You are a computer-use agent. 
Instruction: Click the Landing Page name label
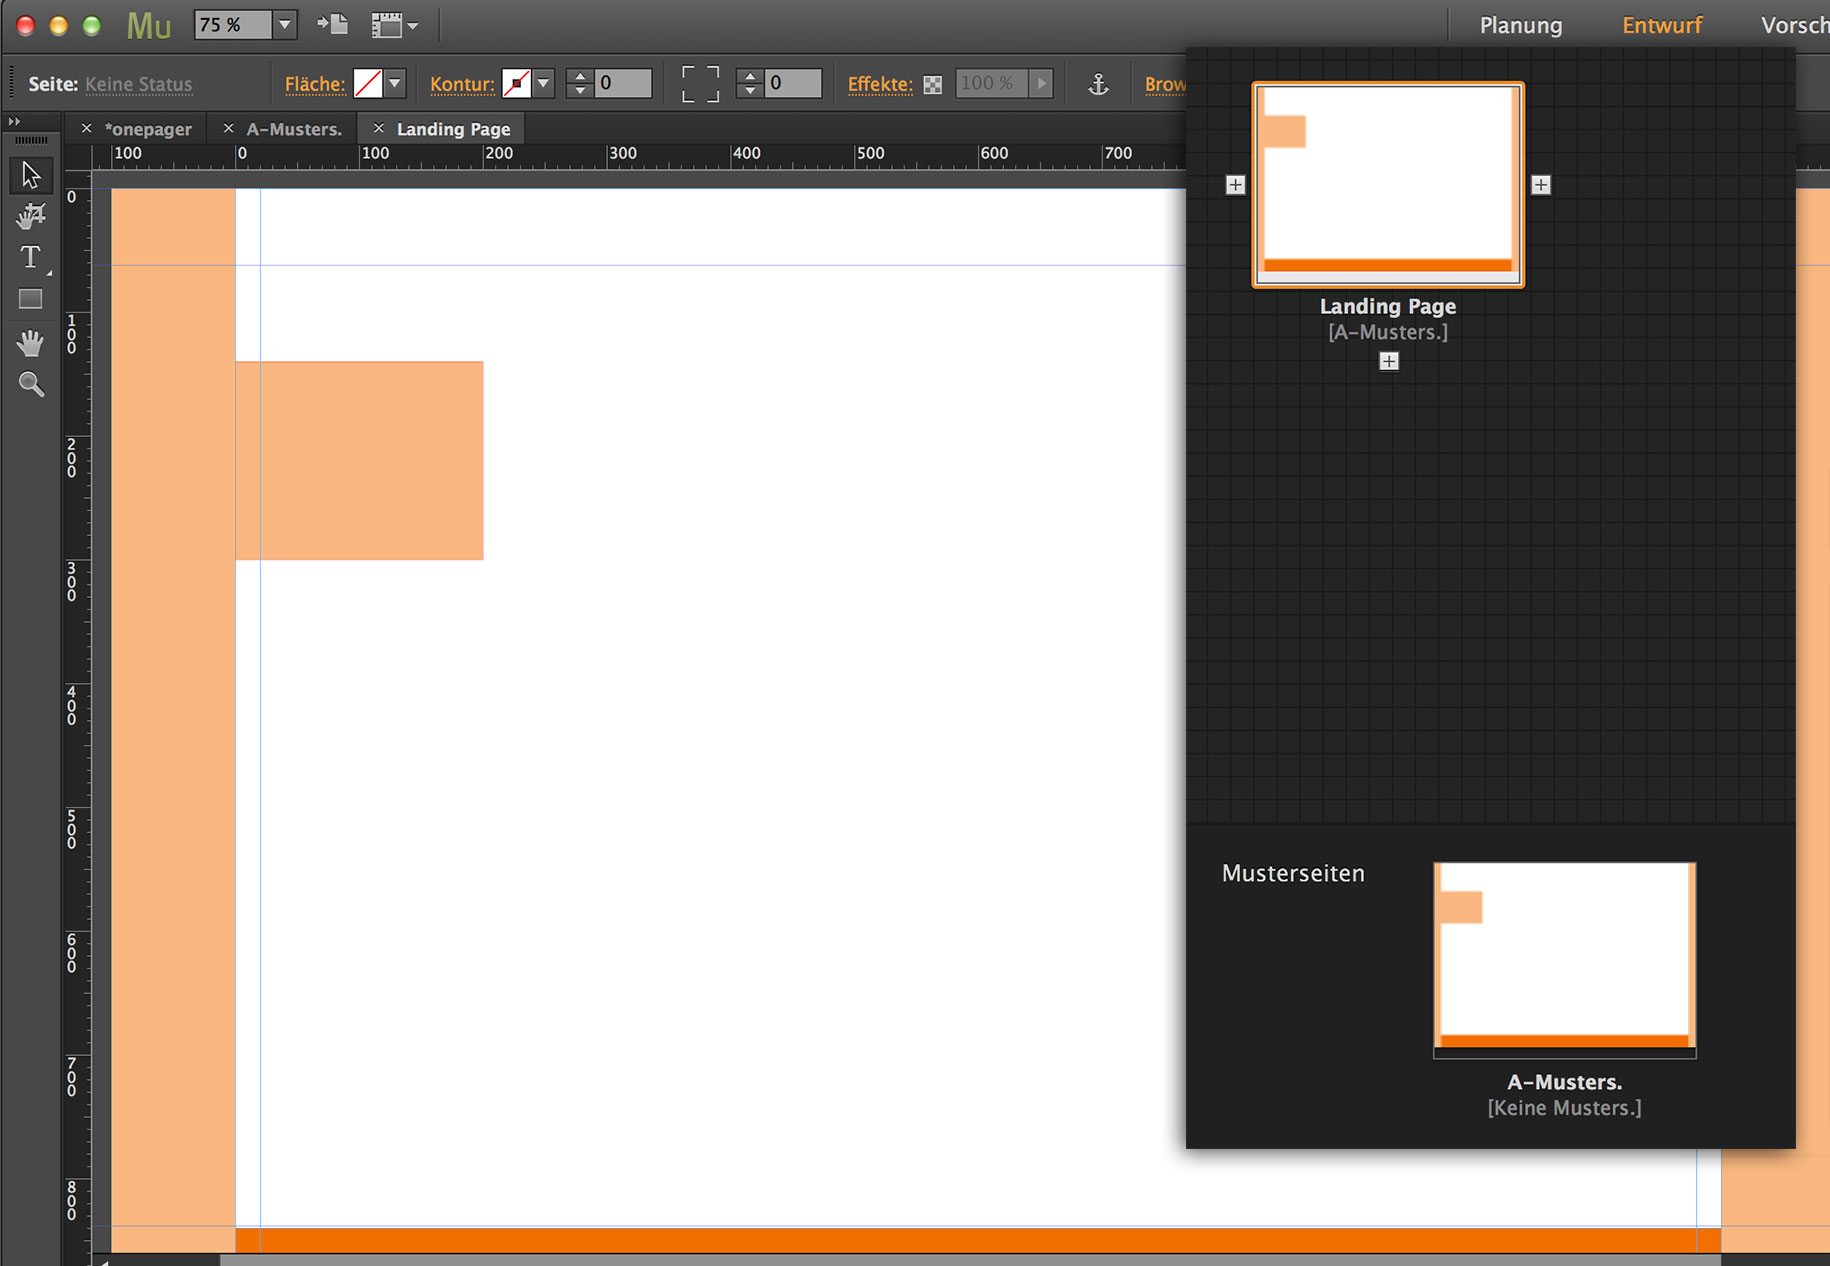click(x=1388, y=307)
